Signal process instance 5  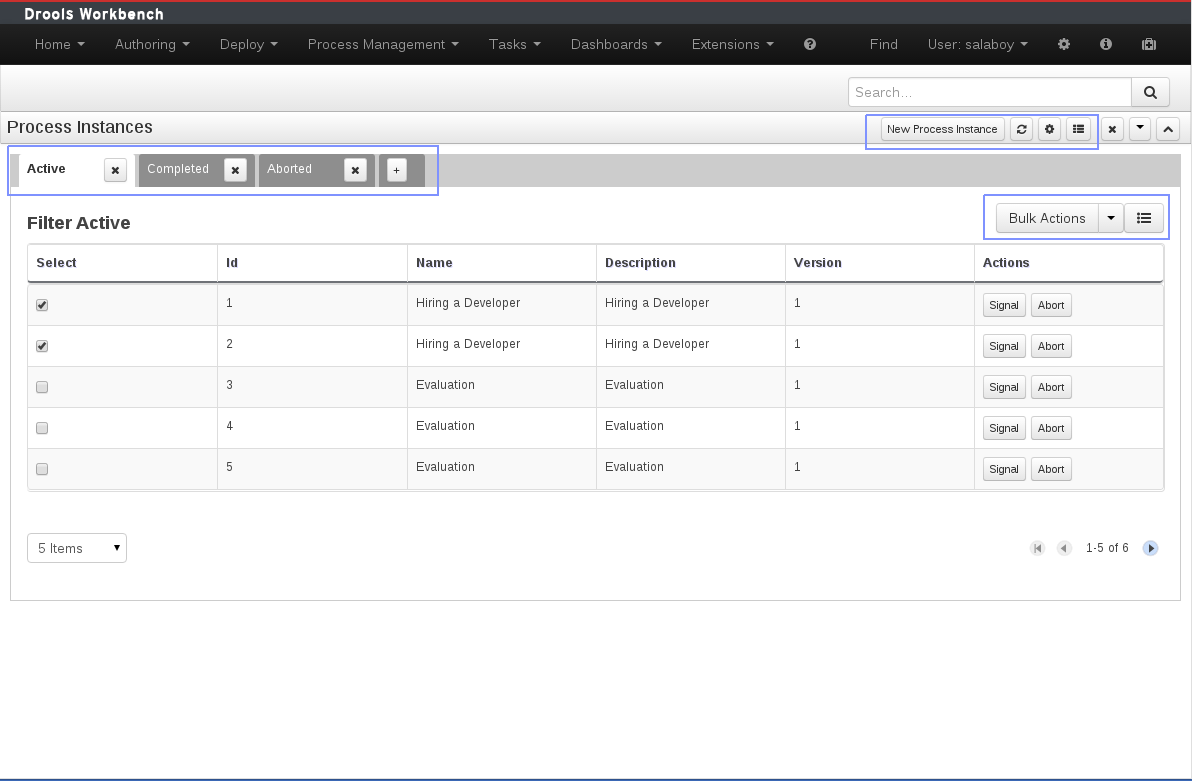click(1003, 469)
